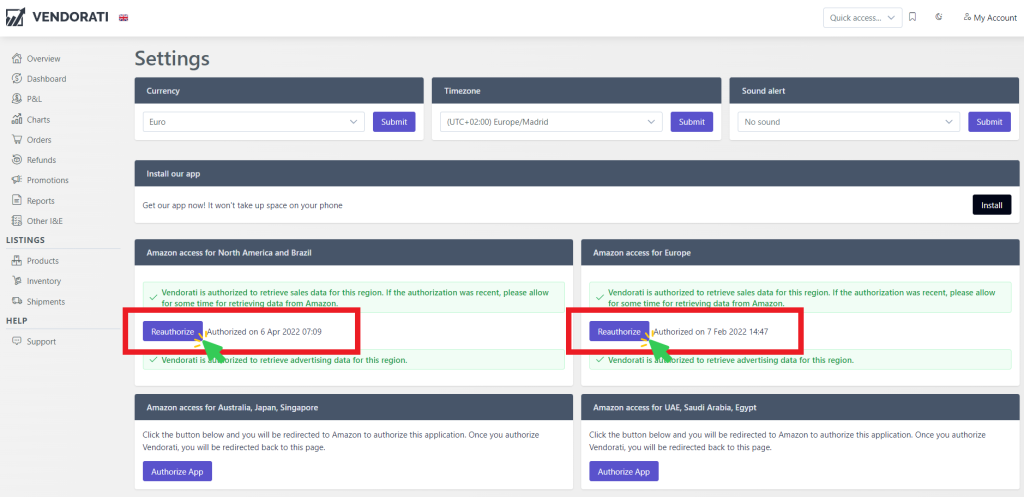
Task: Click the VENDORATI brand name
Action: [71, 18]
